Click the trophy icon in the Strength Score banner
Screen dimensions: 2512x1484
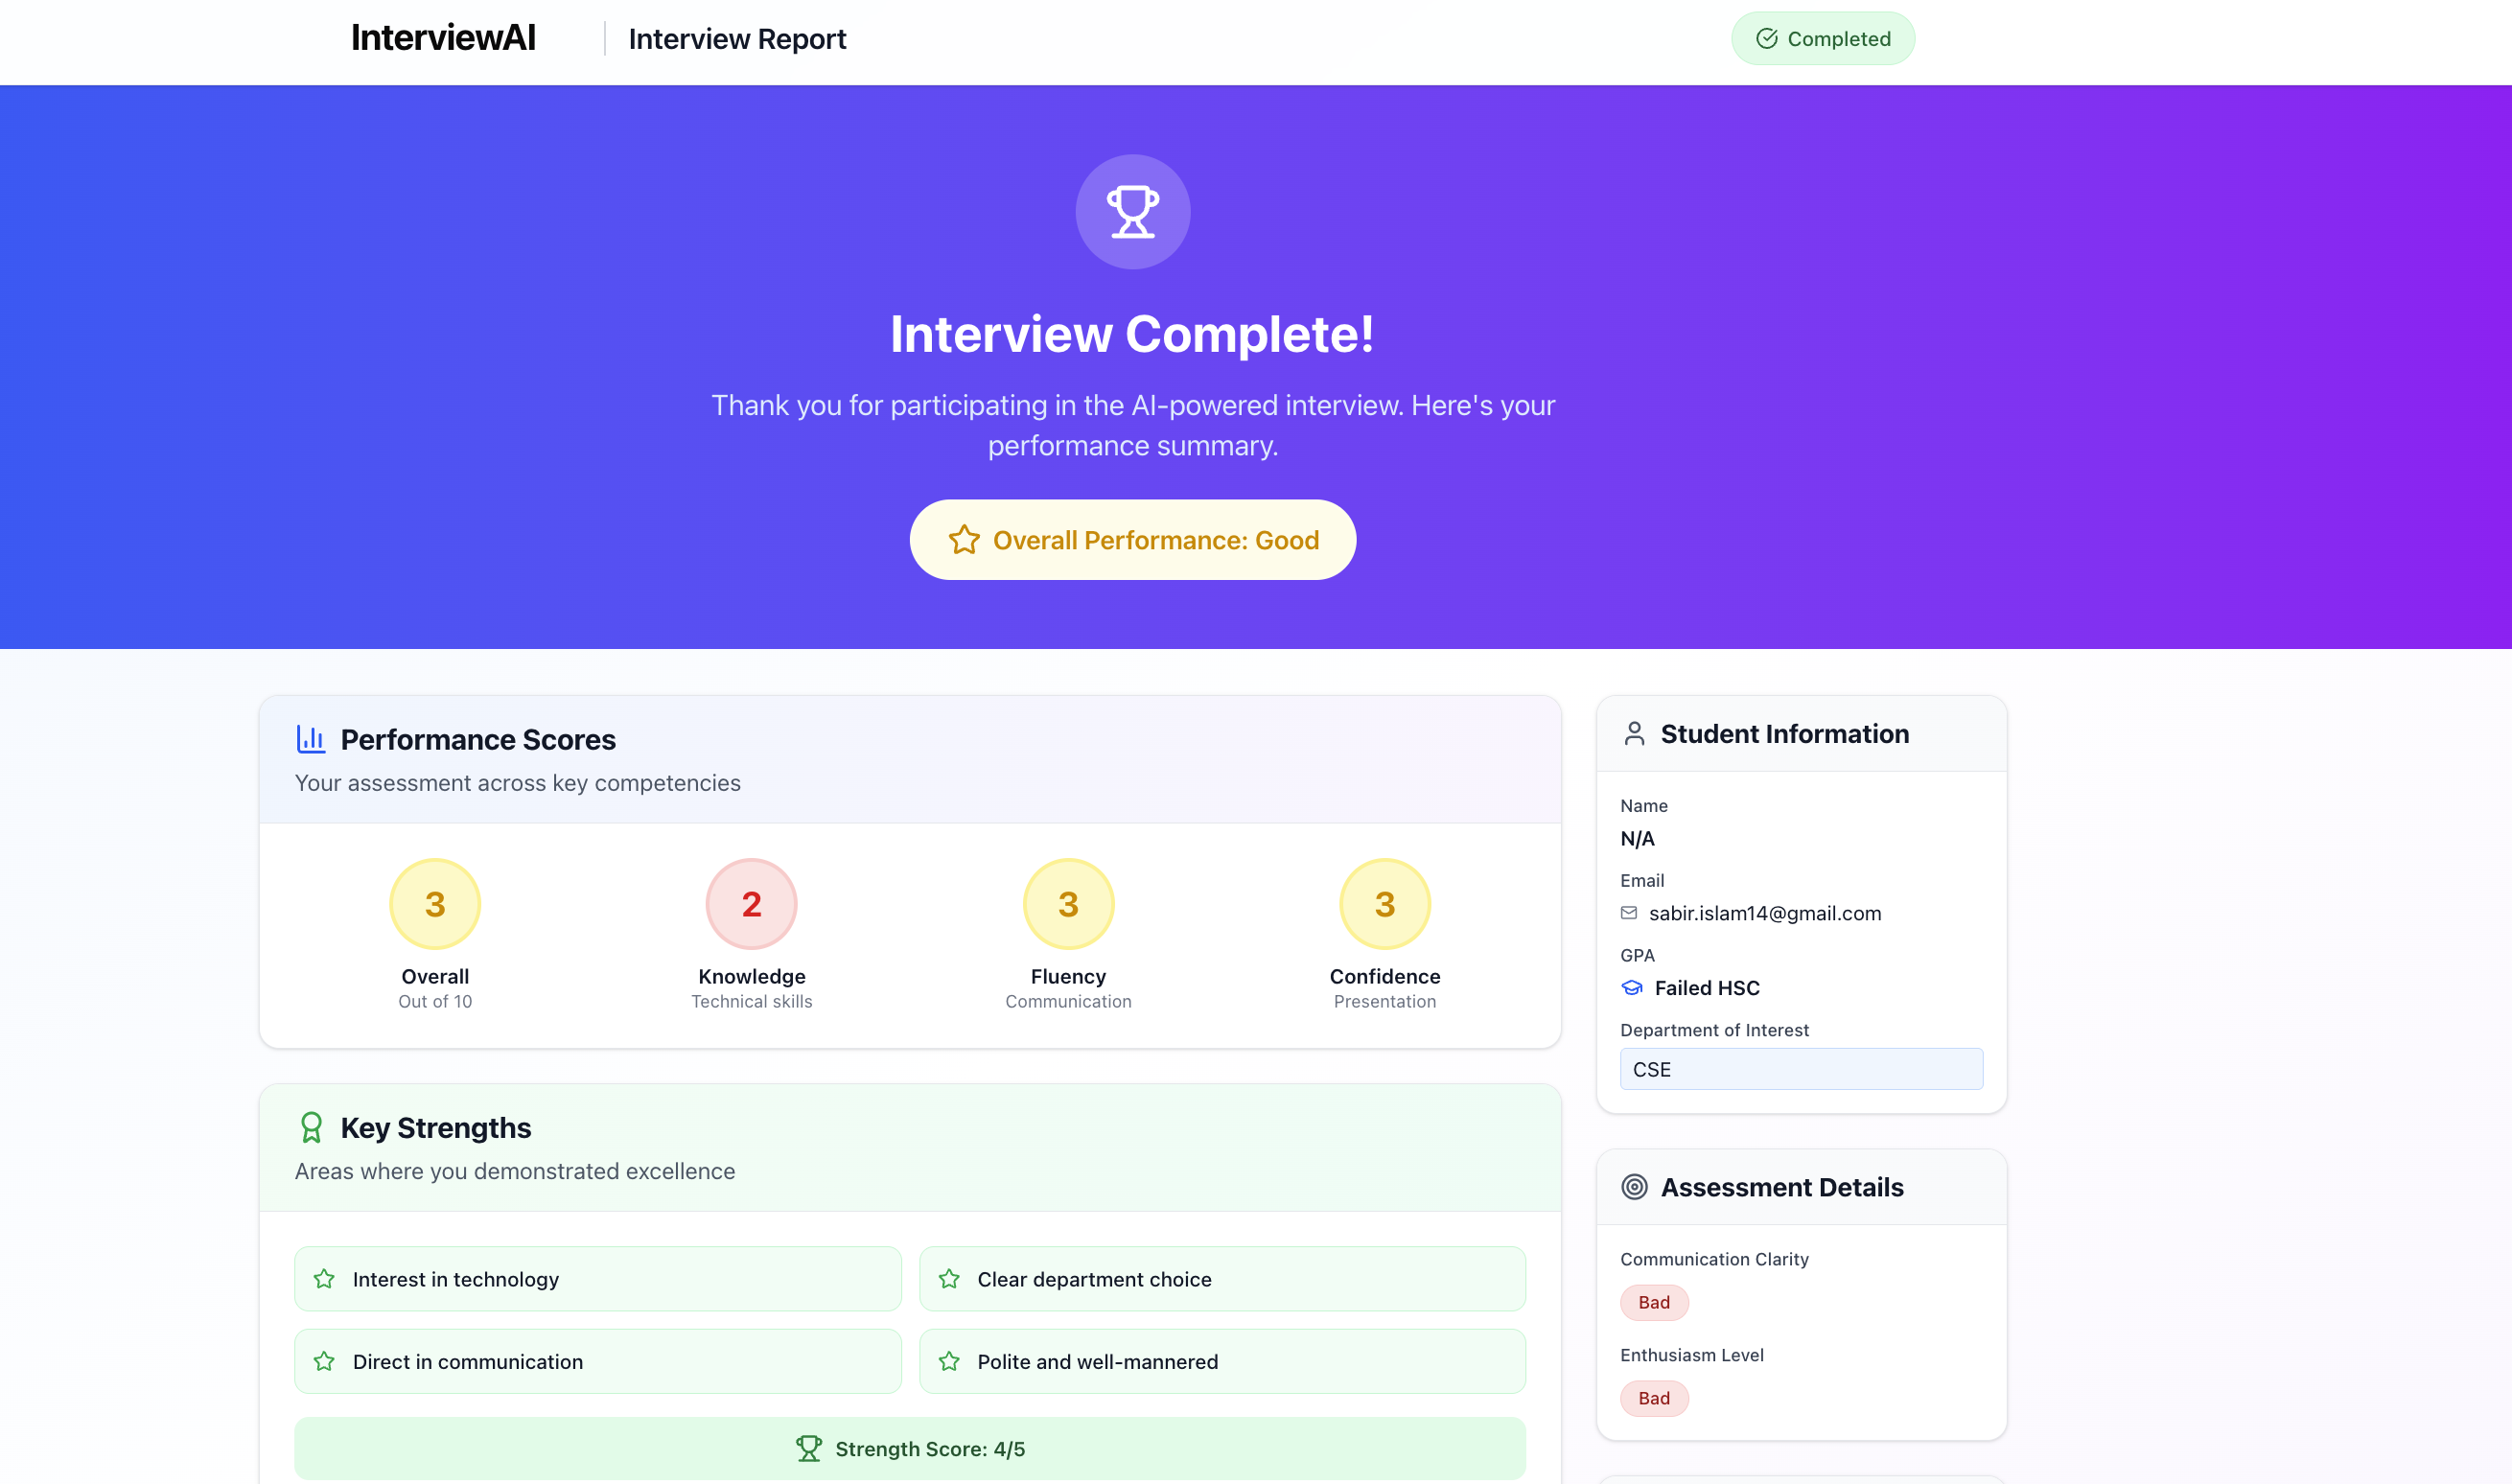pyautogui.click(x=809, y=1447)
